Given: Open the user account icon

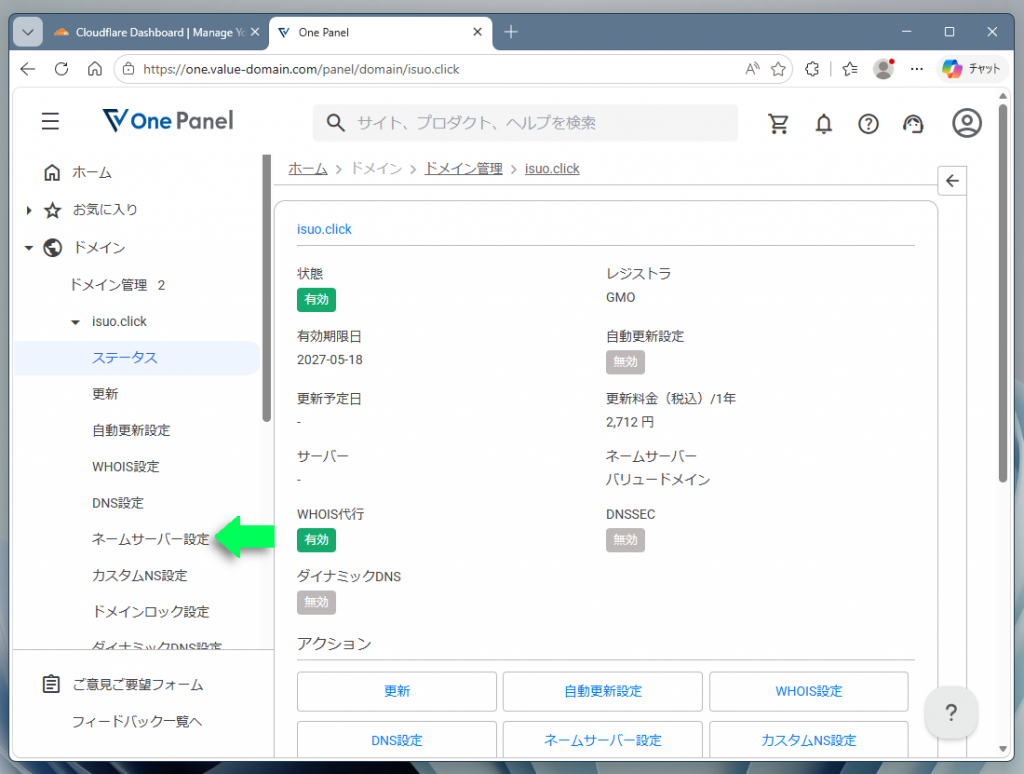Looking at the screenshot, I should click(967, 123).
